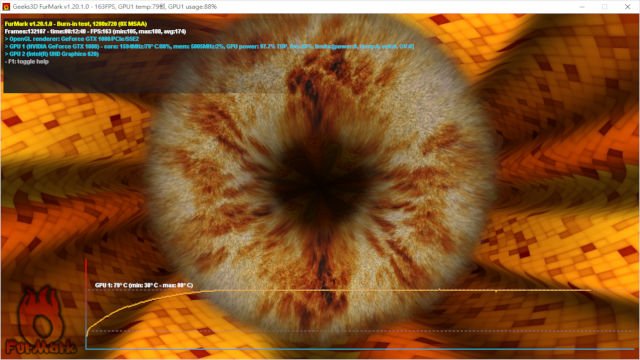Click the GPU 2 Intel UHD Graphics line
640x360 pixels.
tap(52, 54)
